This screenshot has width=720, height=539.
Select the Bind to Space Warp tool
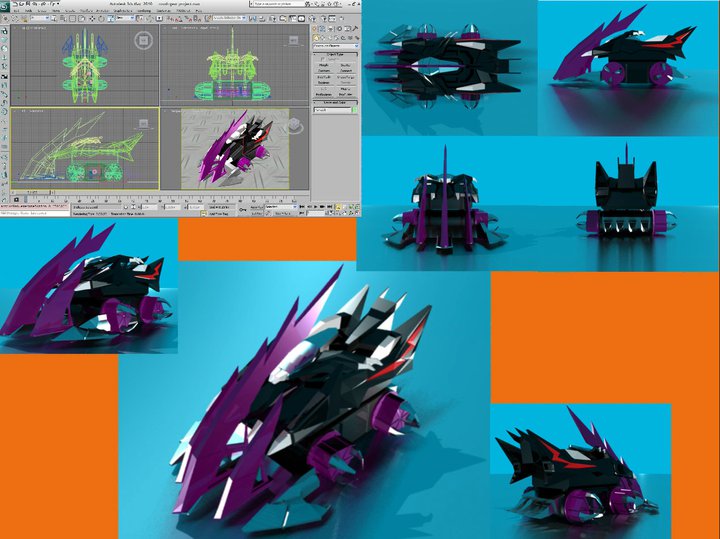24,18
